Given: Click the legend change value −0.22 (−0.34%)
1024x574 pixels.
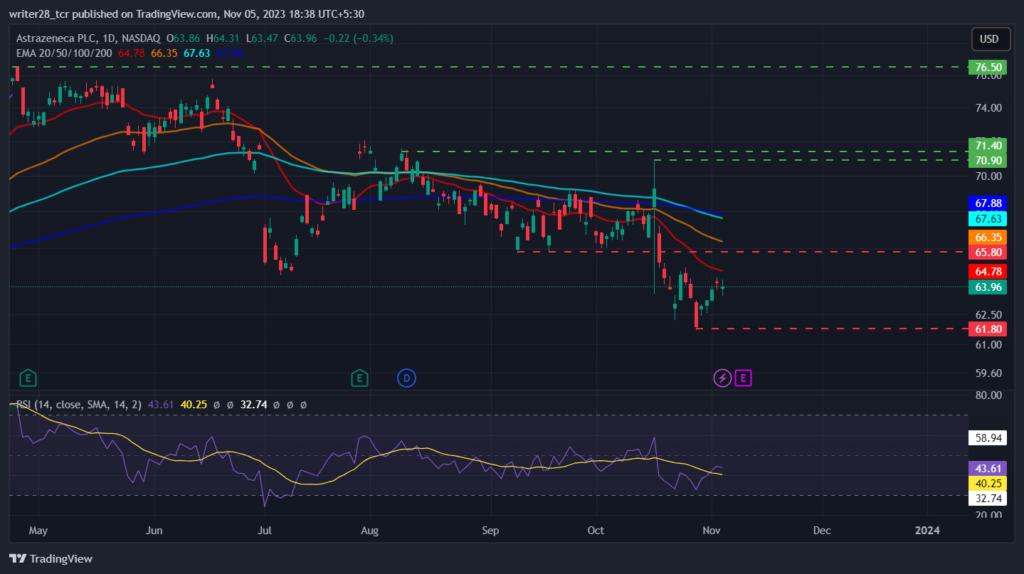Looking at the screenshot, I should (x=359, y=39).
